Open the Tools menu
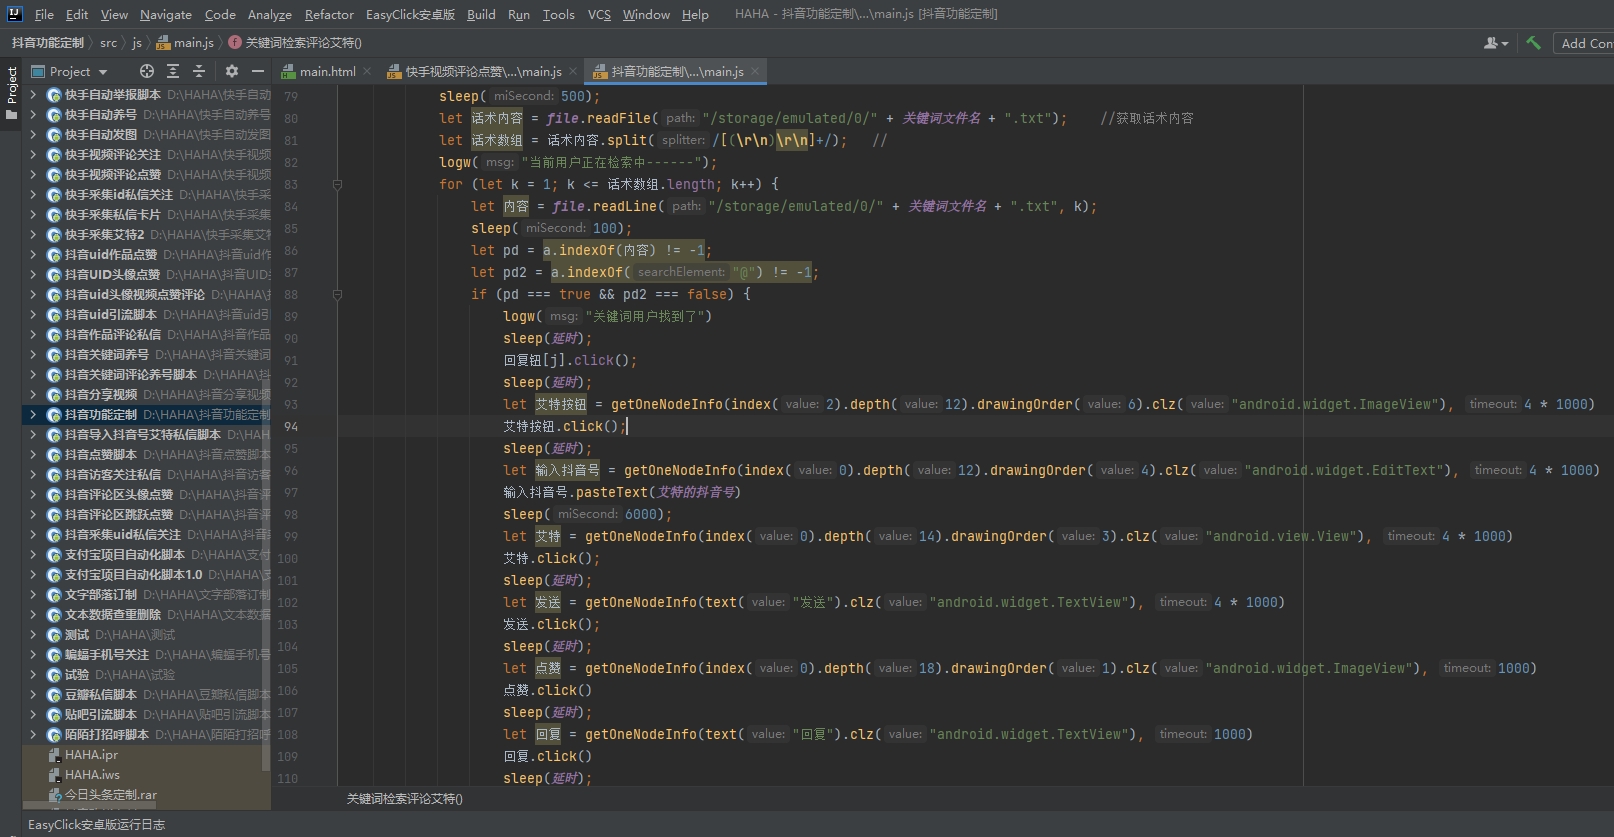Screen dimensions: 1614x837 tap(558, 14)
